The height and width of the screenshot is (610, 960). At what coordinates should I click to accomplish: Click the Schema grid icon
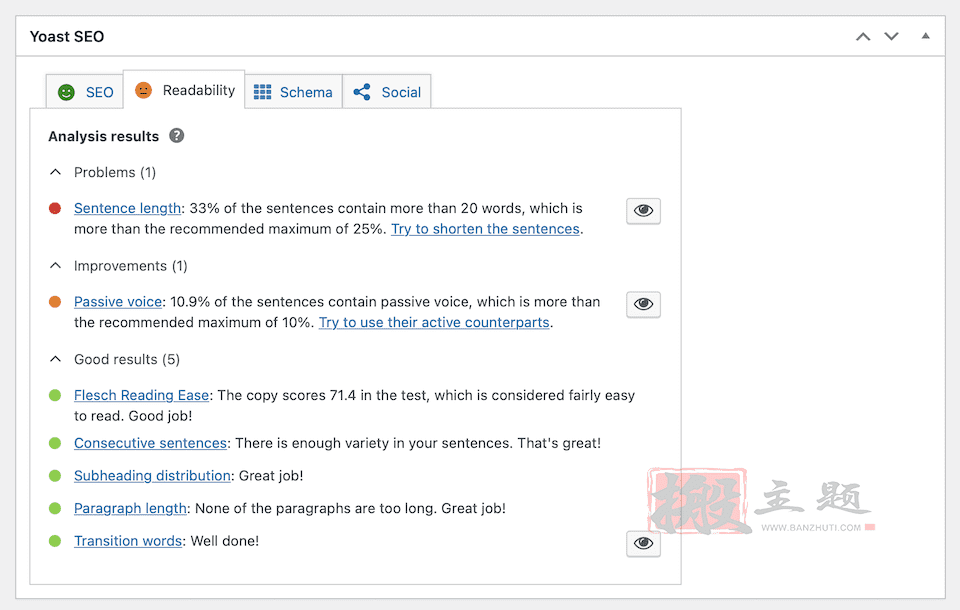(263, 92)
